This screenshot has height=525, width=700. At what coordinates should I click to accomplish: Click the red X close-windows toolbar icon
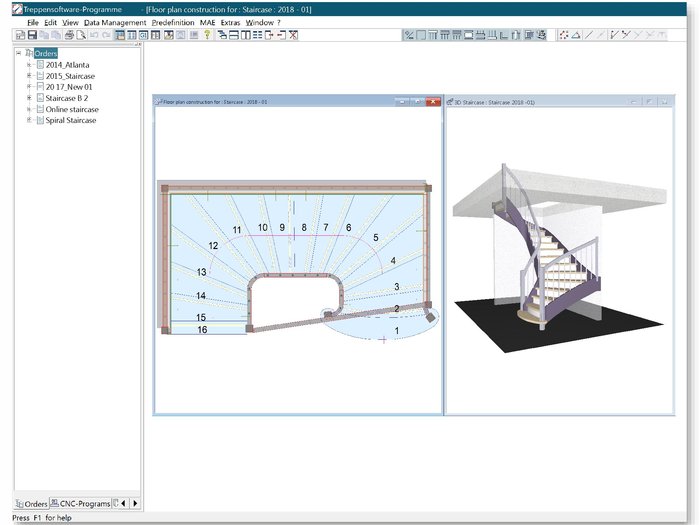(x=293, y=35)
